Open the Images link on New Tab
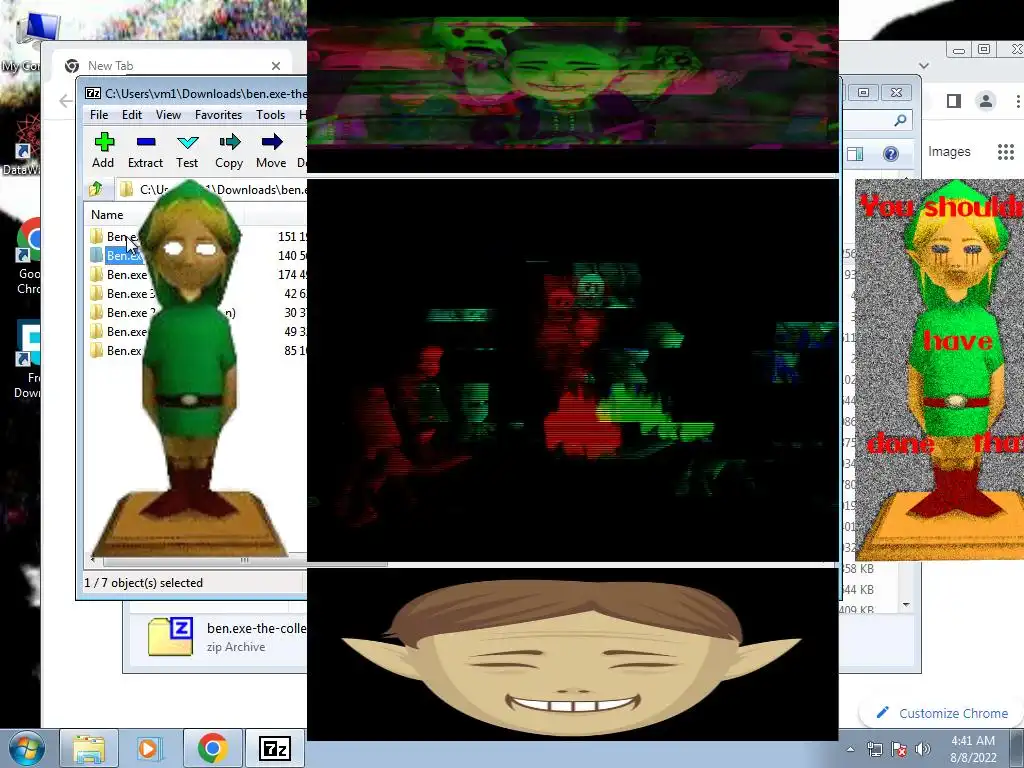1024x768 pixels. coord(949,152)
